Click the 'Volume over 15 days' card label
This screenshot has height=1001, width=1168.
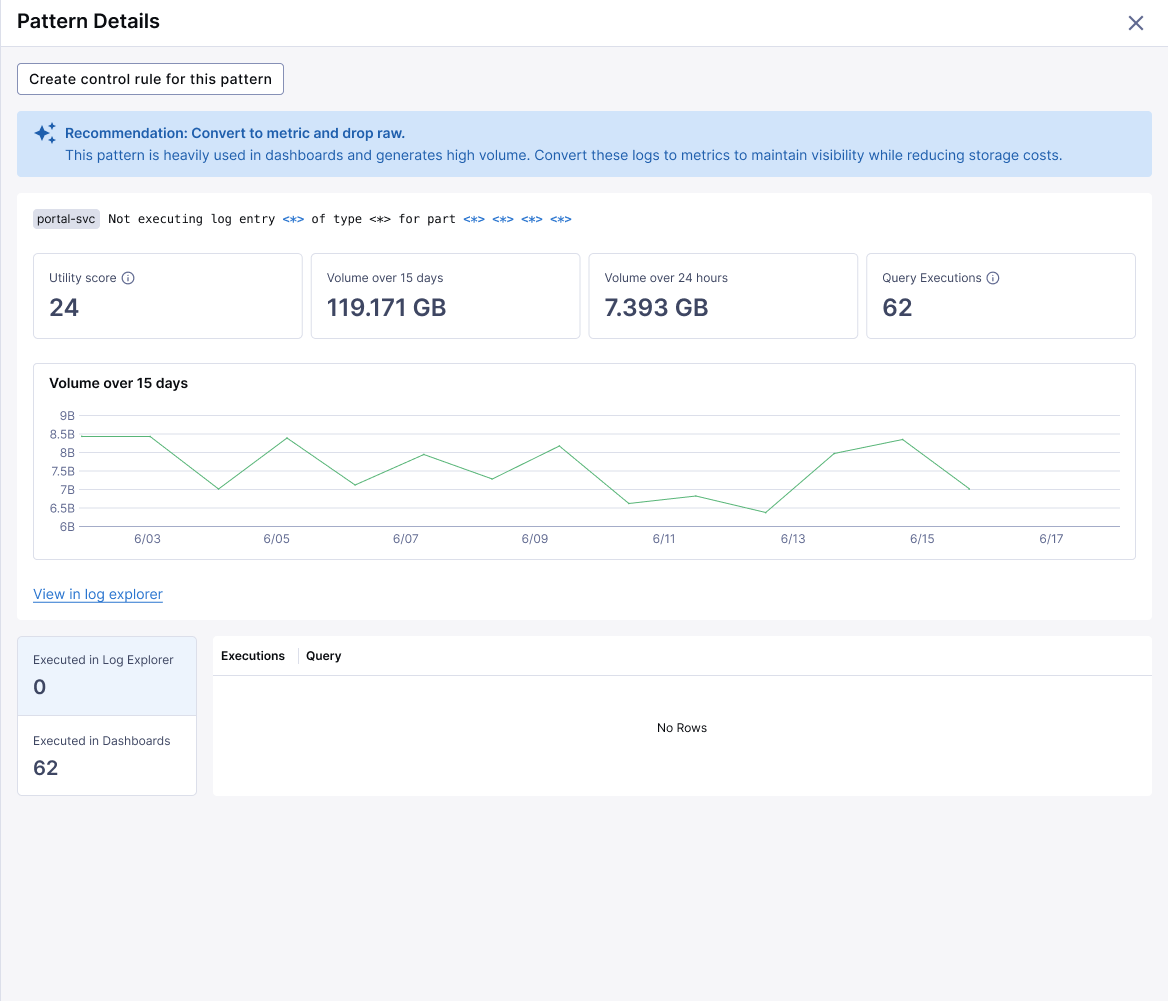pyautogui.click(x=385, y=278)
